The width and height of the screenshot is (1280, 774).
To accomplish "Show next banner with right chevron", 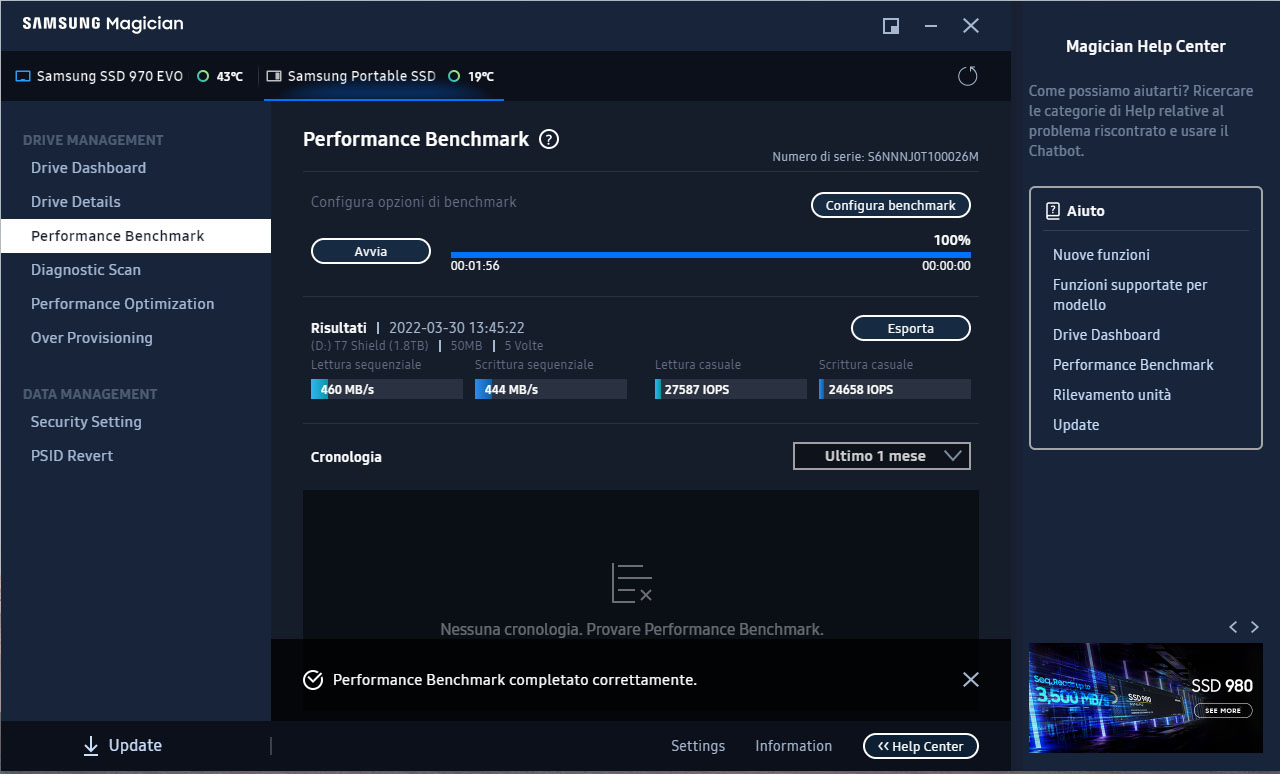I will [1254, 627].
